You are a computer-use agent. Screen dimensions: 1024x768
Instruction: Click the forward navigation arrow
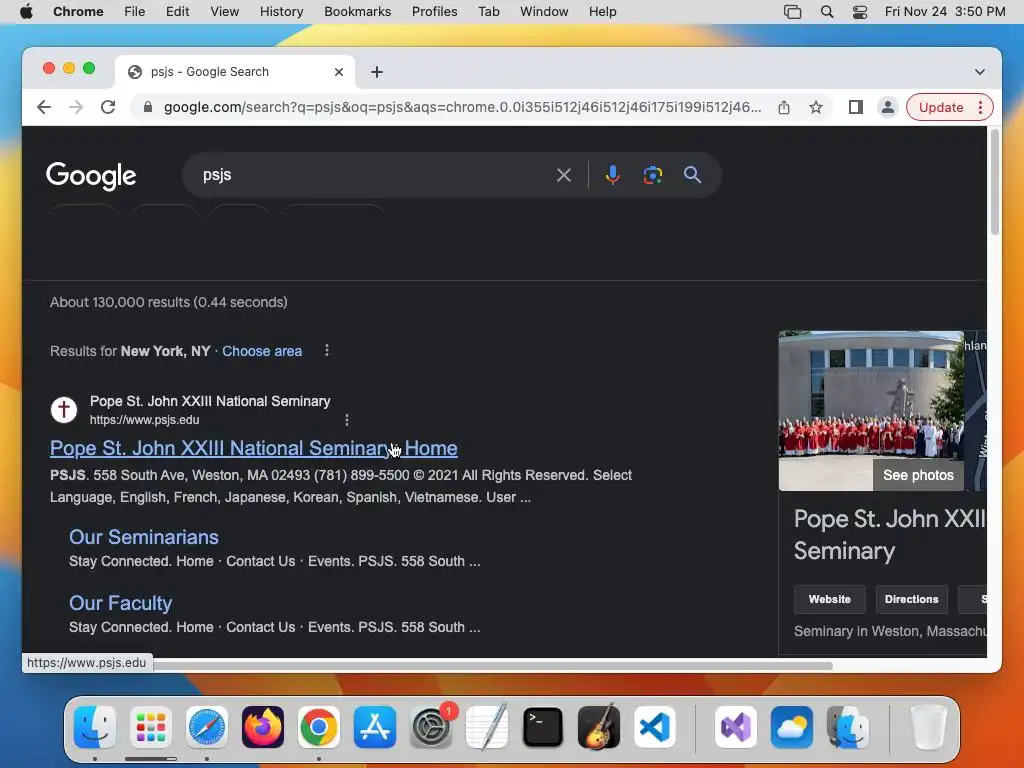click(76, 107)
